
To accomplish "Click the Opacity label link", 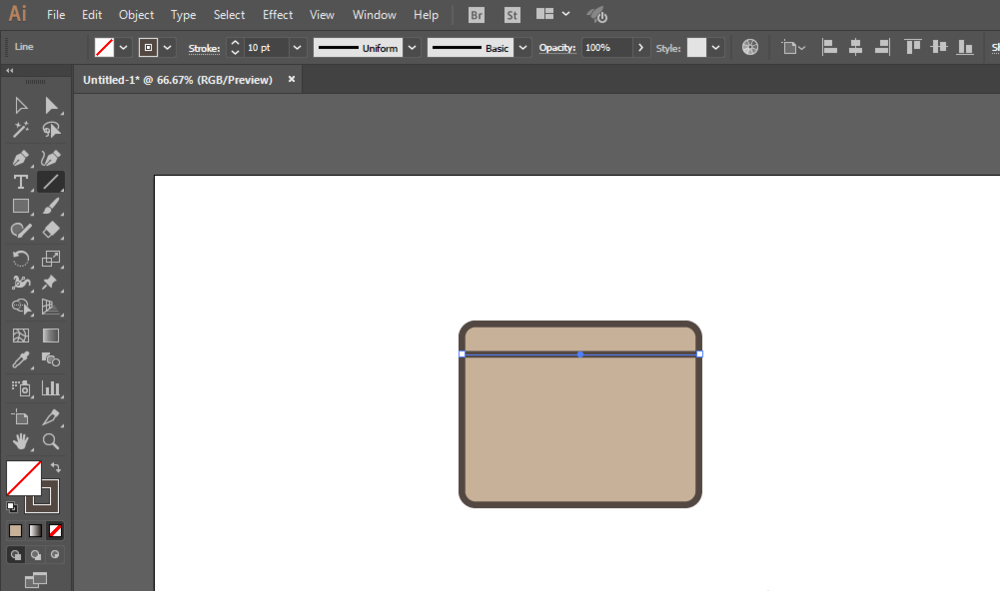I will tap(558, 48).
